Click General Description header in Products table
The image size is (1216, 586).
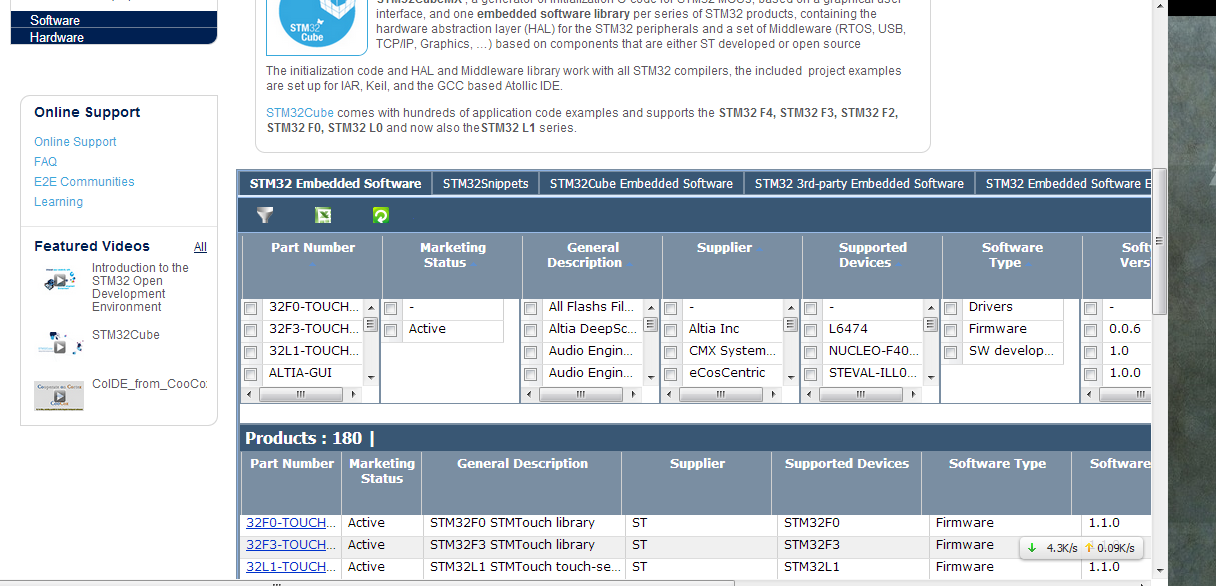pyautogui.click(x=522, y=464)
